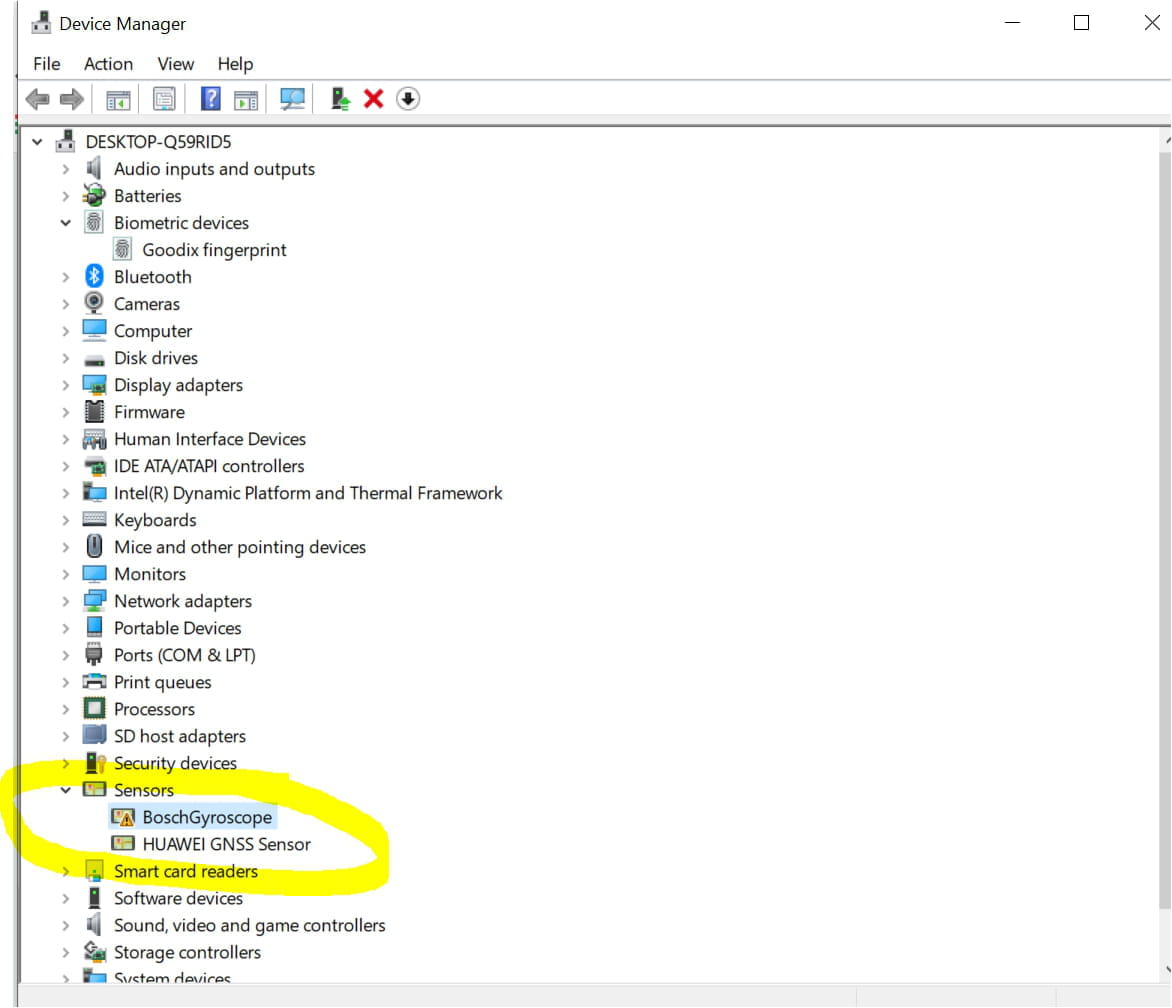This screenshot has height=1008, width=1172.
Task: Open the File menu
Action: coord(46,64)
